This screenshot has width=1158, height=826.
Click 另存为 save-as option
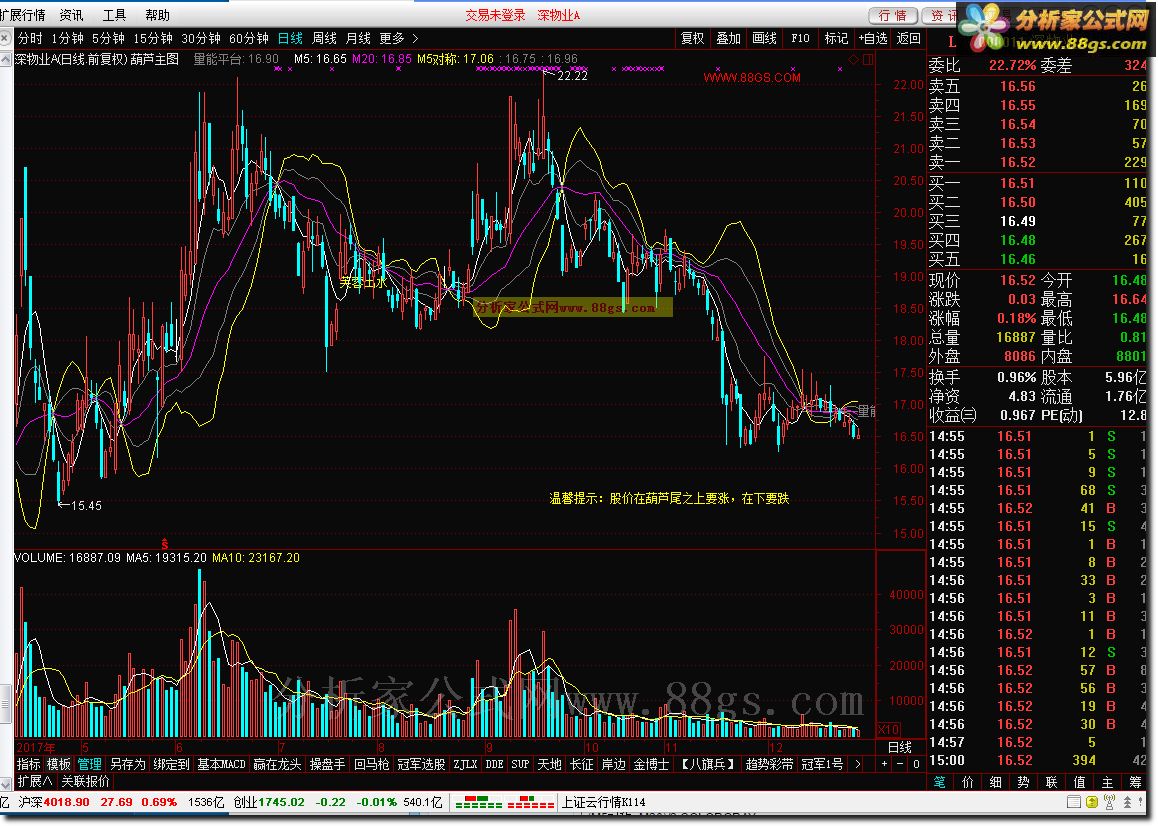click(x=127, y=764)
